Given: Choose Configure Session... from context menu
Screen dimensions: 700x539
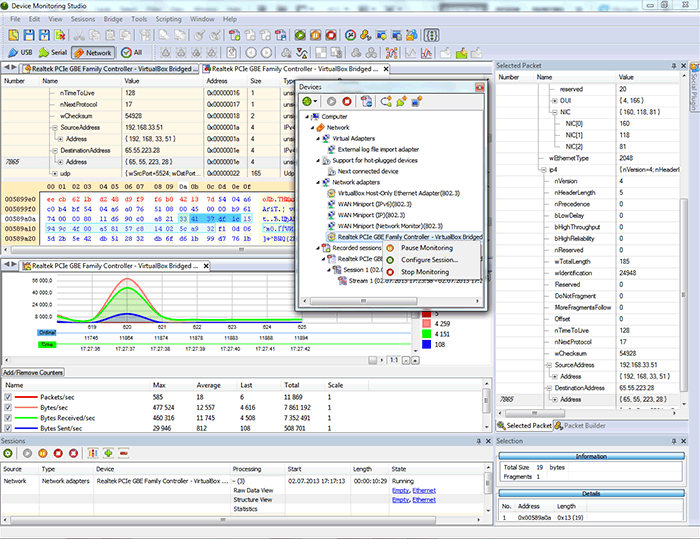Looking at the screenshot, I should click(432, 260).
